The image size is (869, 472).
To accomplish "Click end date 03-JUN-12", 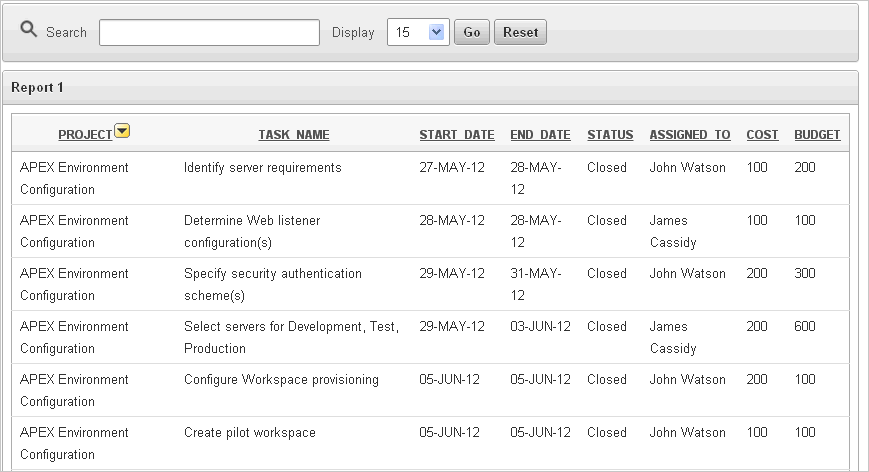I will pyautogui.click(x=540, y=326).
